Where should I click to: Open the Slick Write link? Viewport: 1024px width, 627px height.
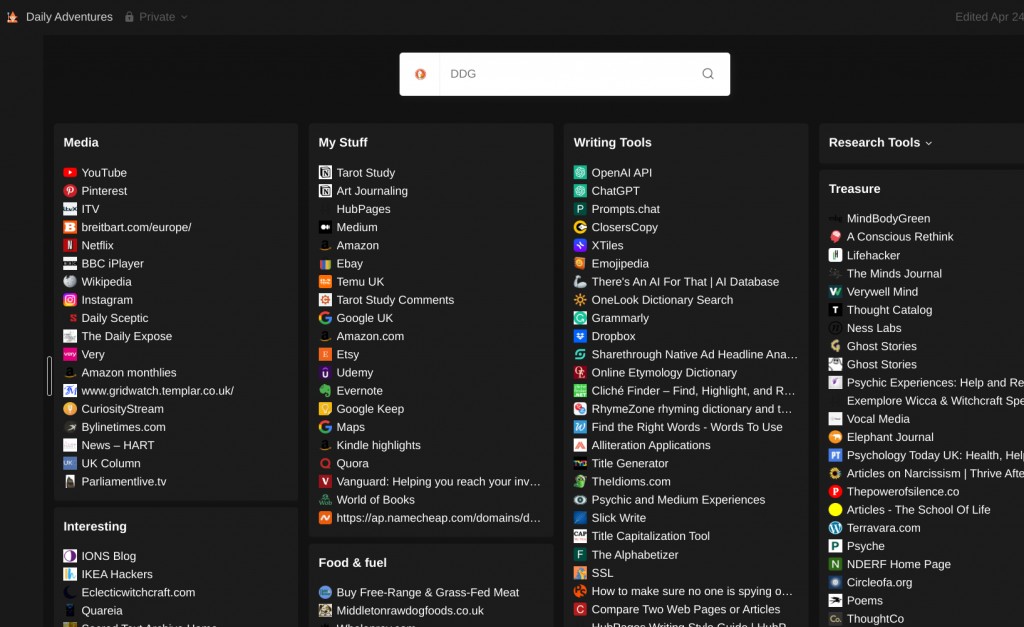618,518
